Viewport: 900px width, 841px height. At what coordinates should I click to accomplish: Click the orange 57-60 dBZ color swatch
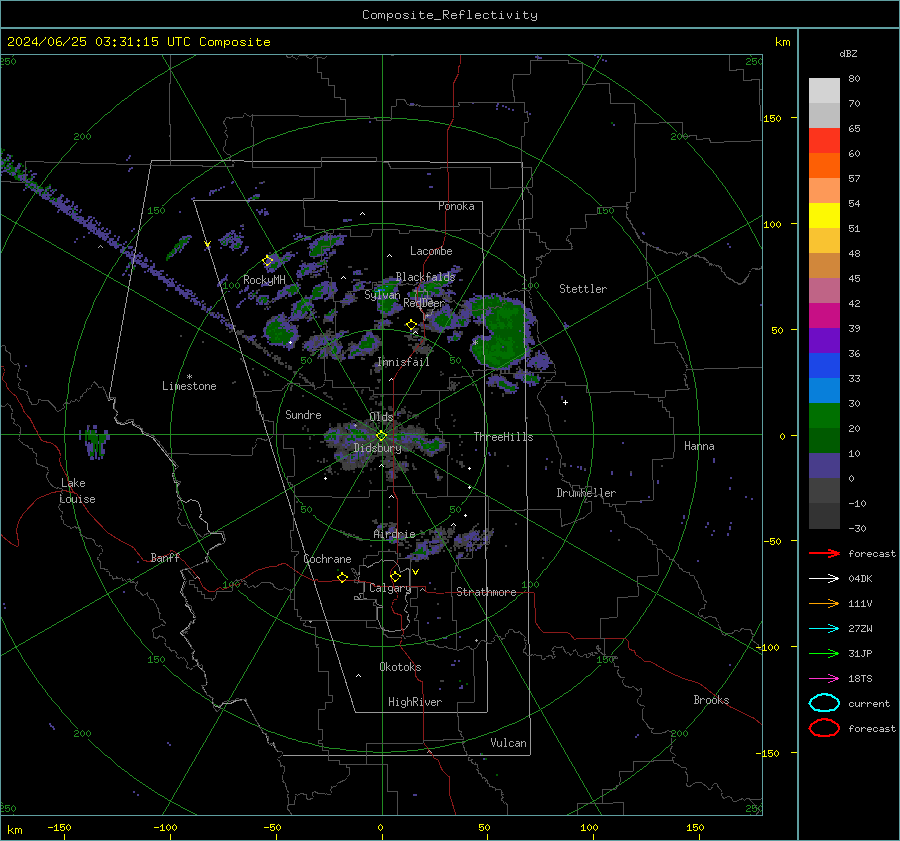[x=824, y=166]
